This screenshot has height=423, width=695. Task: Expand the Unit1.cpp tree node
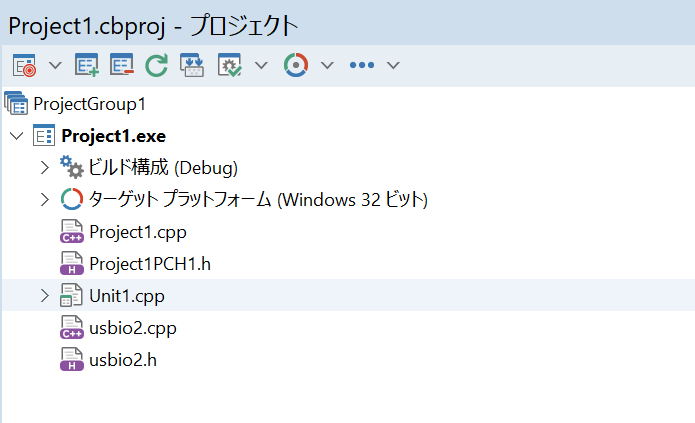pos(44,295)
